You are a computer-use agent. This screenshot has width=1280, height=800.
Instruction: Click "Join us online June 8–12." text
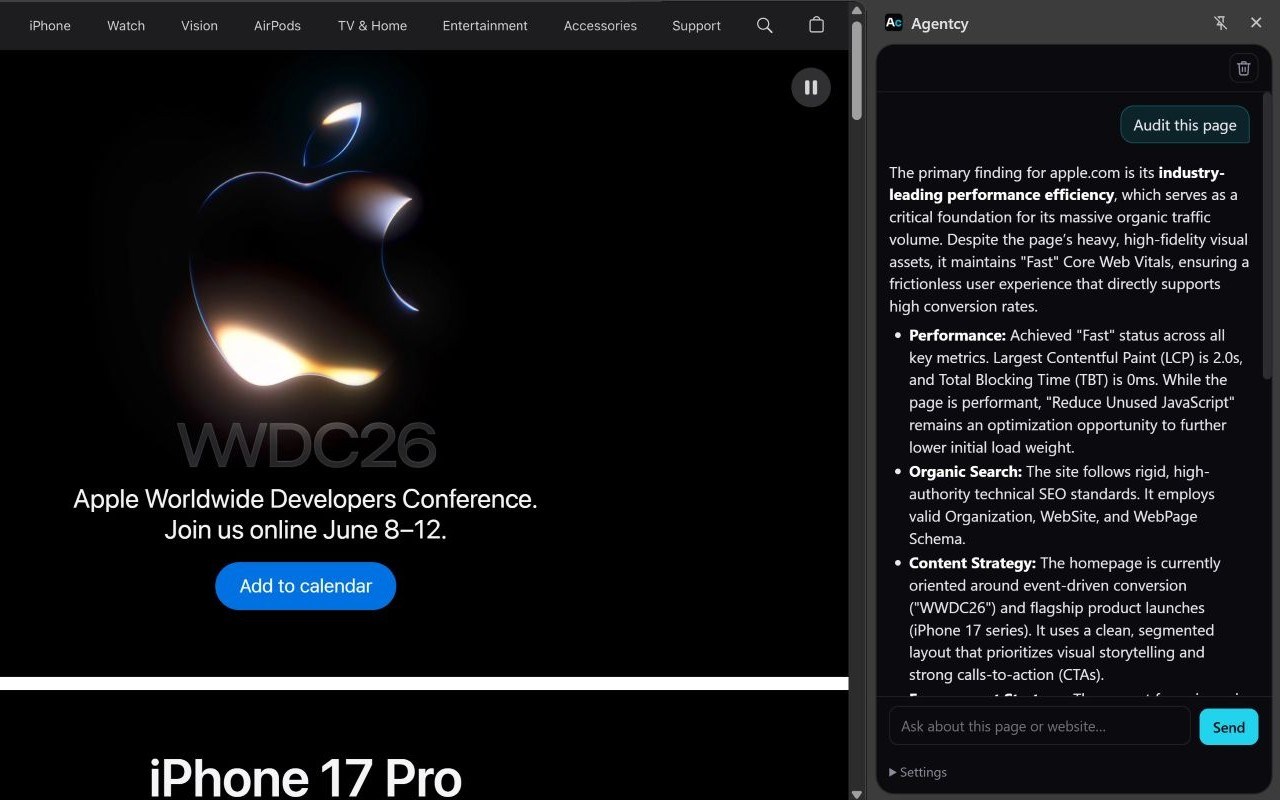click(305, 530)
